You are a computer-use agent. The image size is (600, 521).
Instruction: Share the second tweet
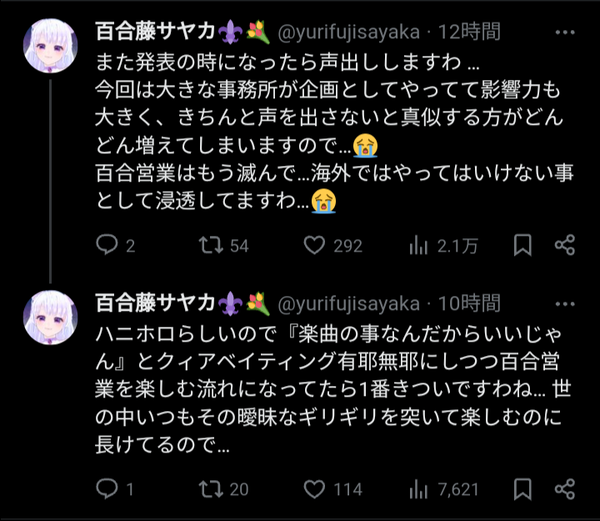click(x=565, y=489)
